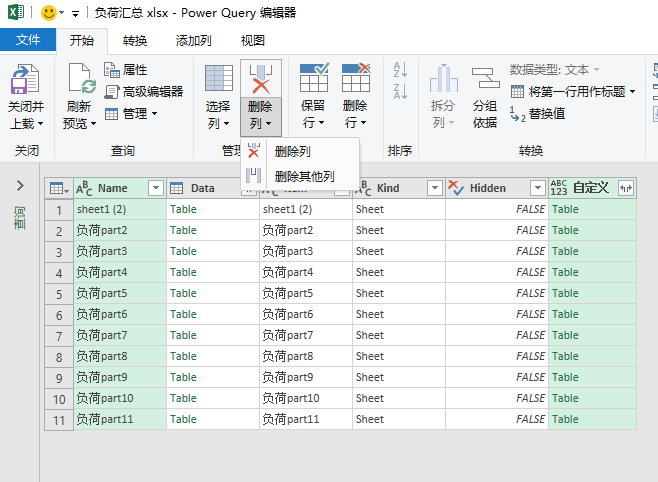Expand the 删除行 dropdown arrow
658x482 pixels.
point(364,123)
